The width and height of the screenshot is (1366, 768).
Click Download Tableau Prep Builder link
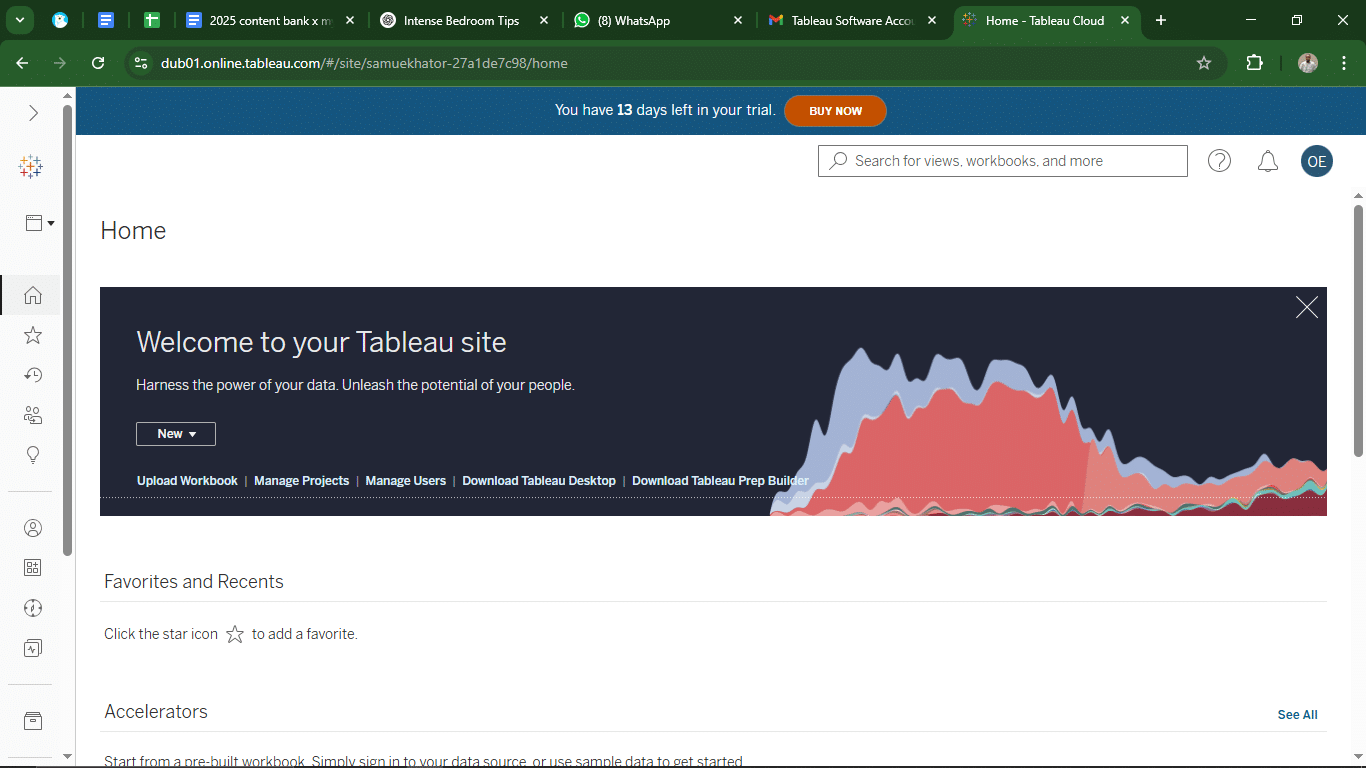coord(720,481)
